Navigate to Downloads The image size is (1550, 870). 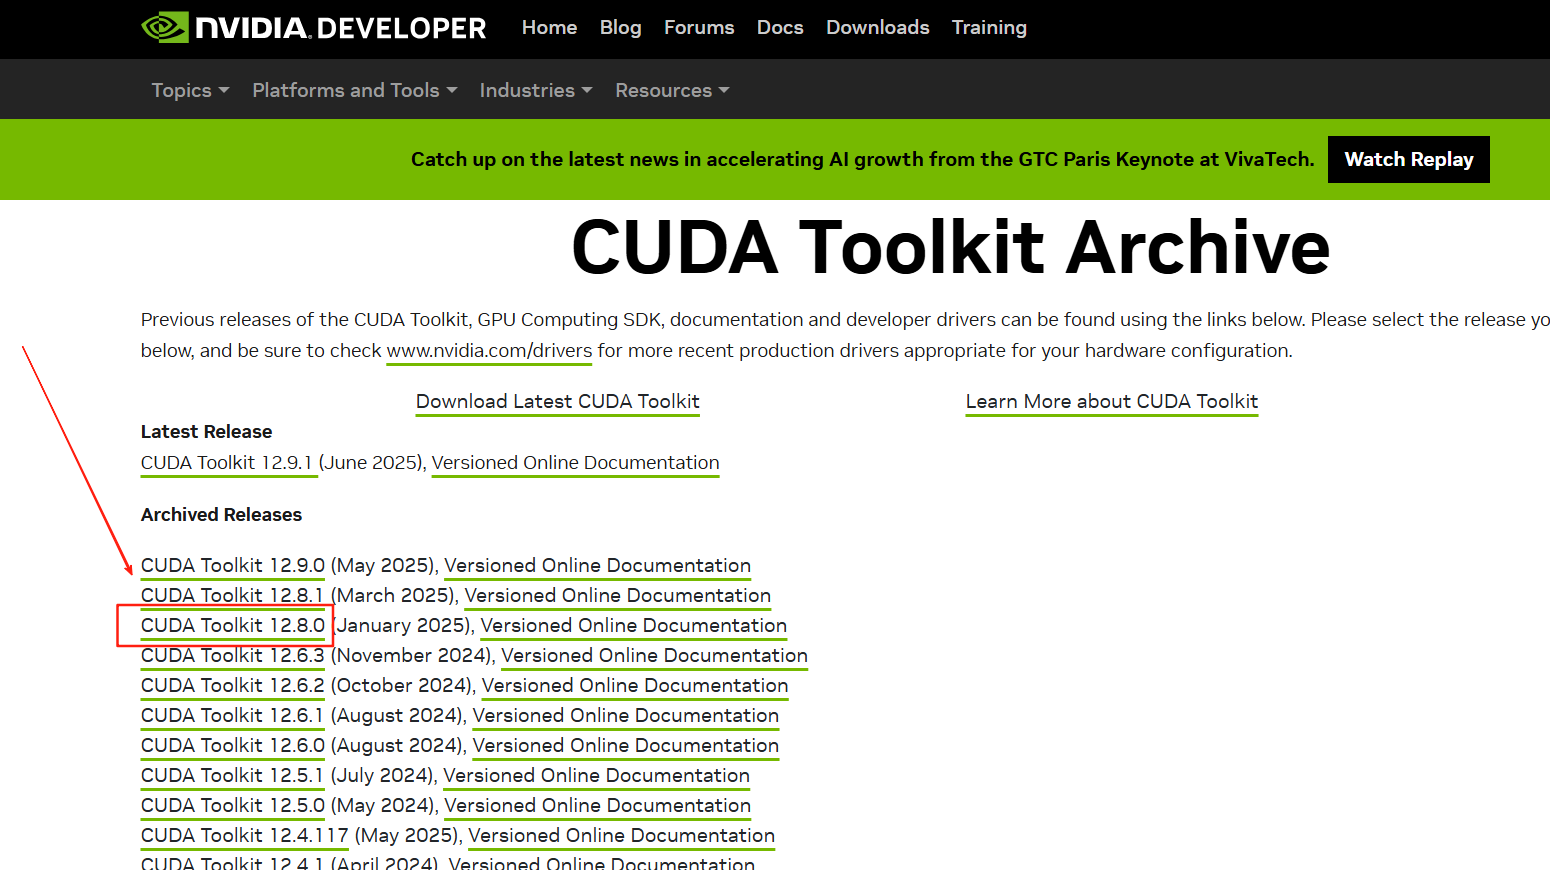877,28
